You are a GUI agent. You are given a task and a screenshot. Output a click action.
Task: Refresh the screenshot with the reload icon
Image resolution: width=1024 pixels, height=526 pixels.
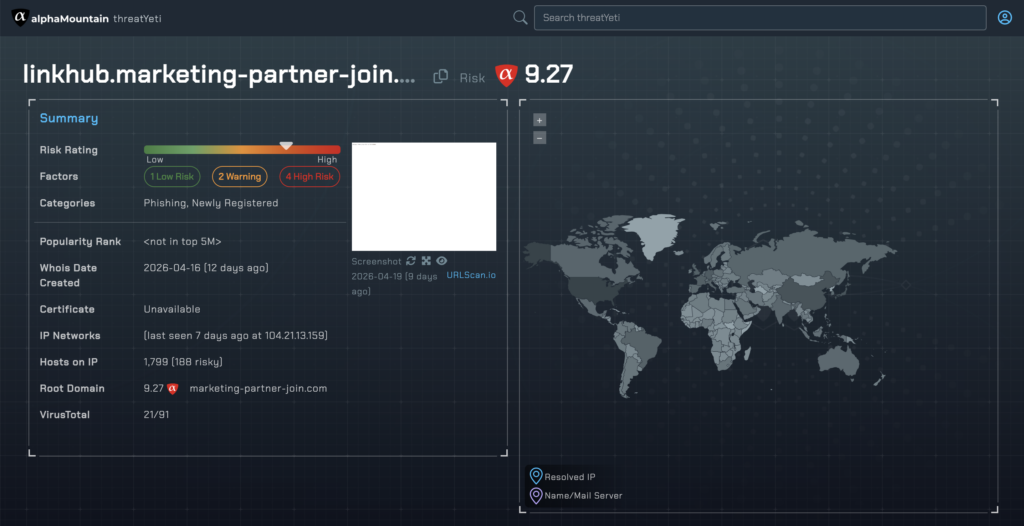pyautogui.click(x=411, y=261)
